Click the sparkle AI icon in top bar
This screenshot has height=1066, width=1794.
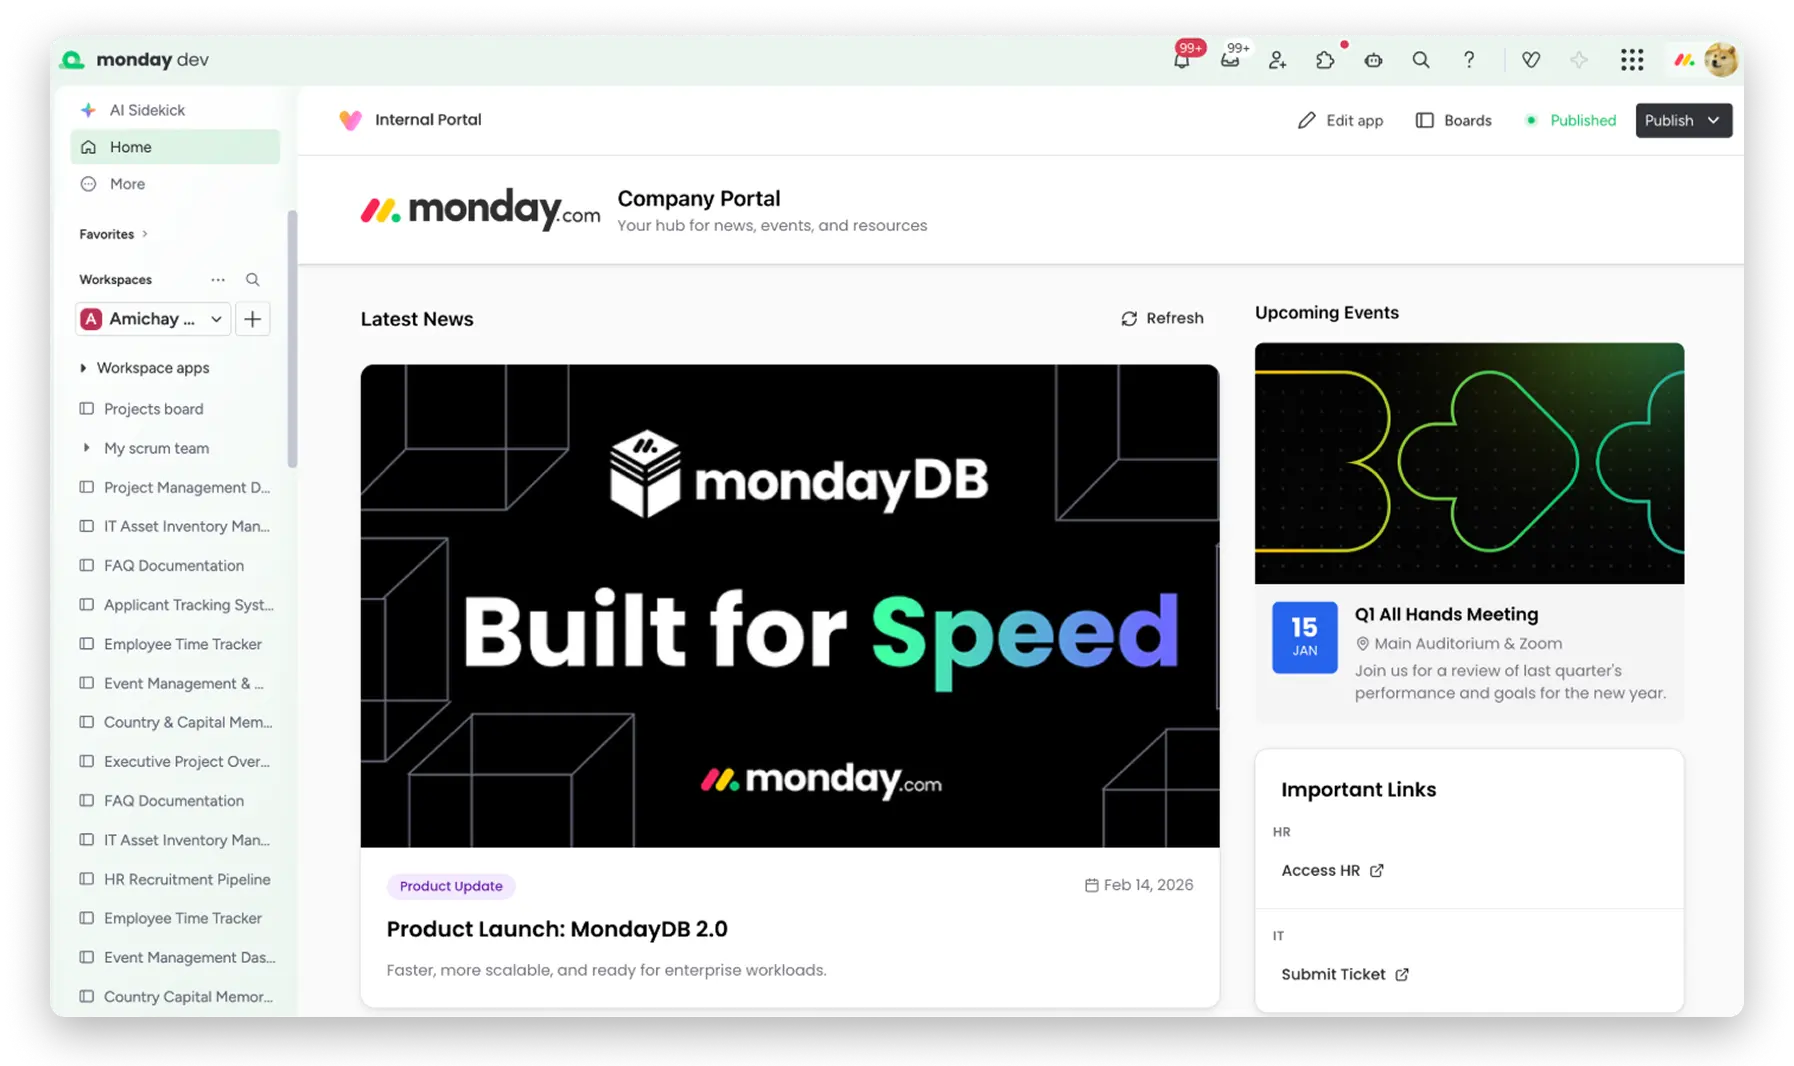[x=1578, y=60]
